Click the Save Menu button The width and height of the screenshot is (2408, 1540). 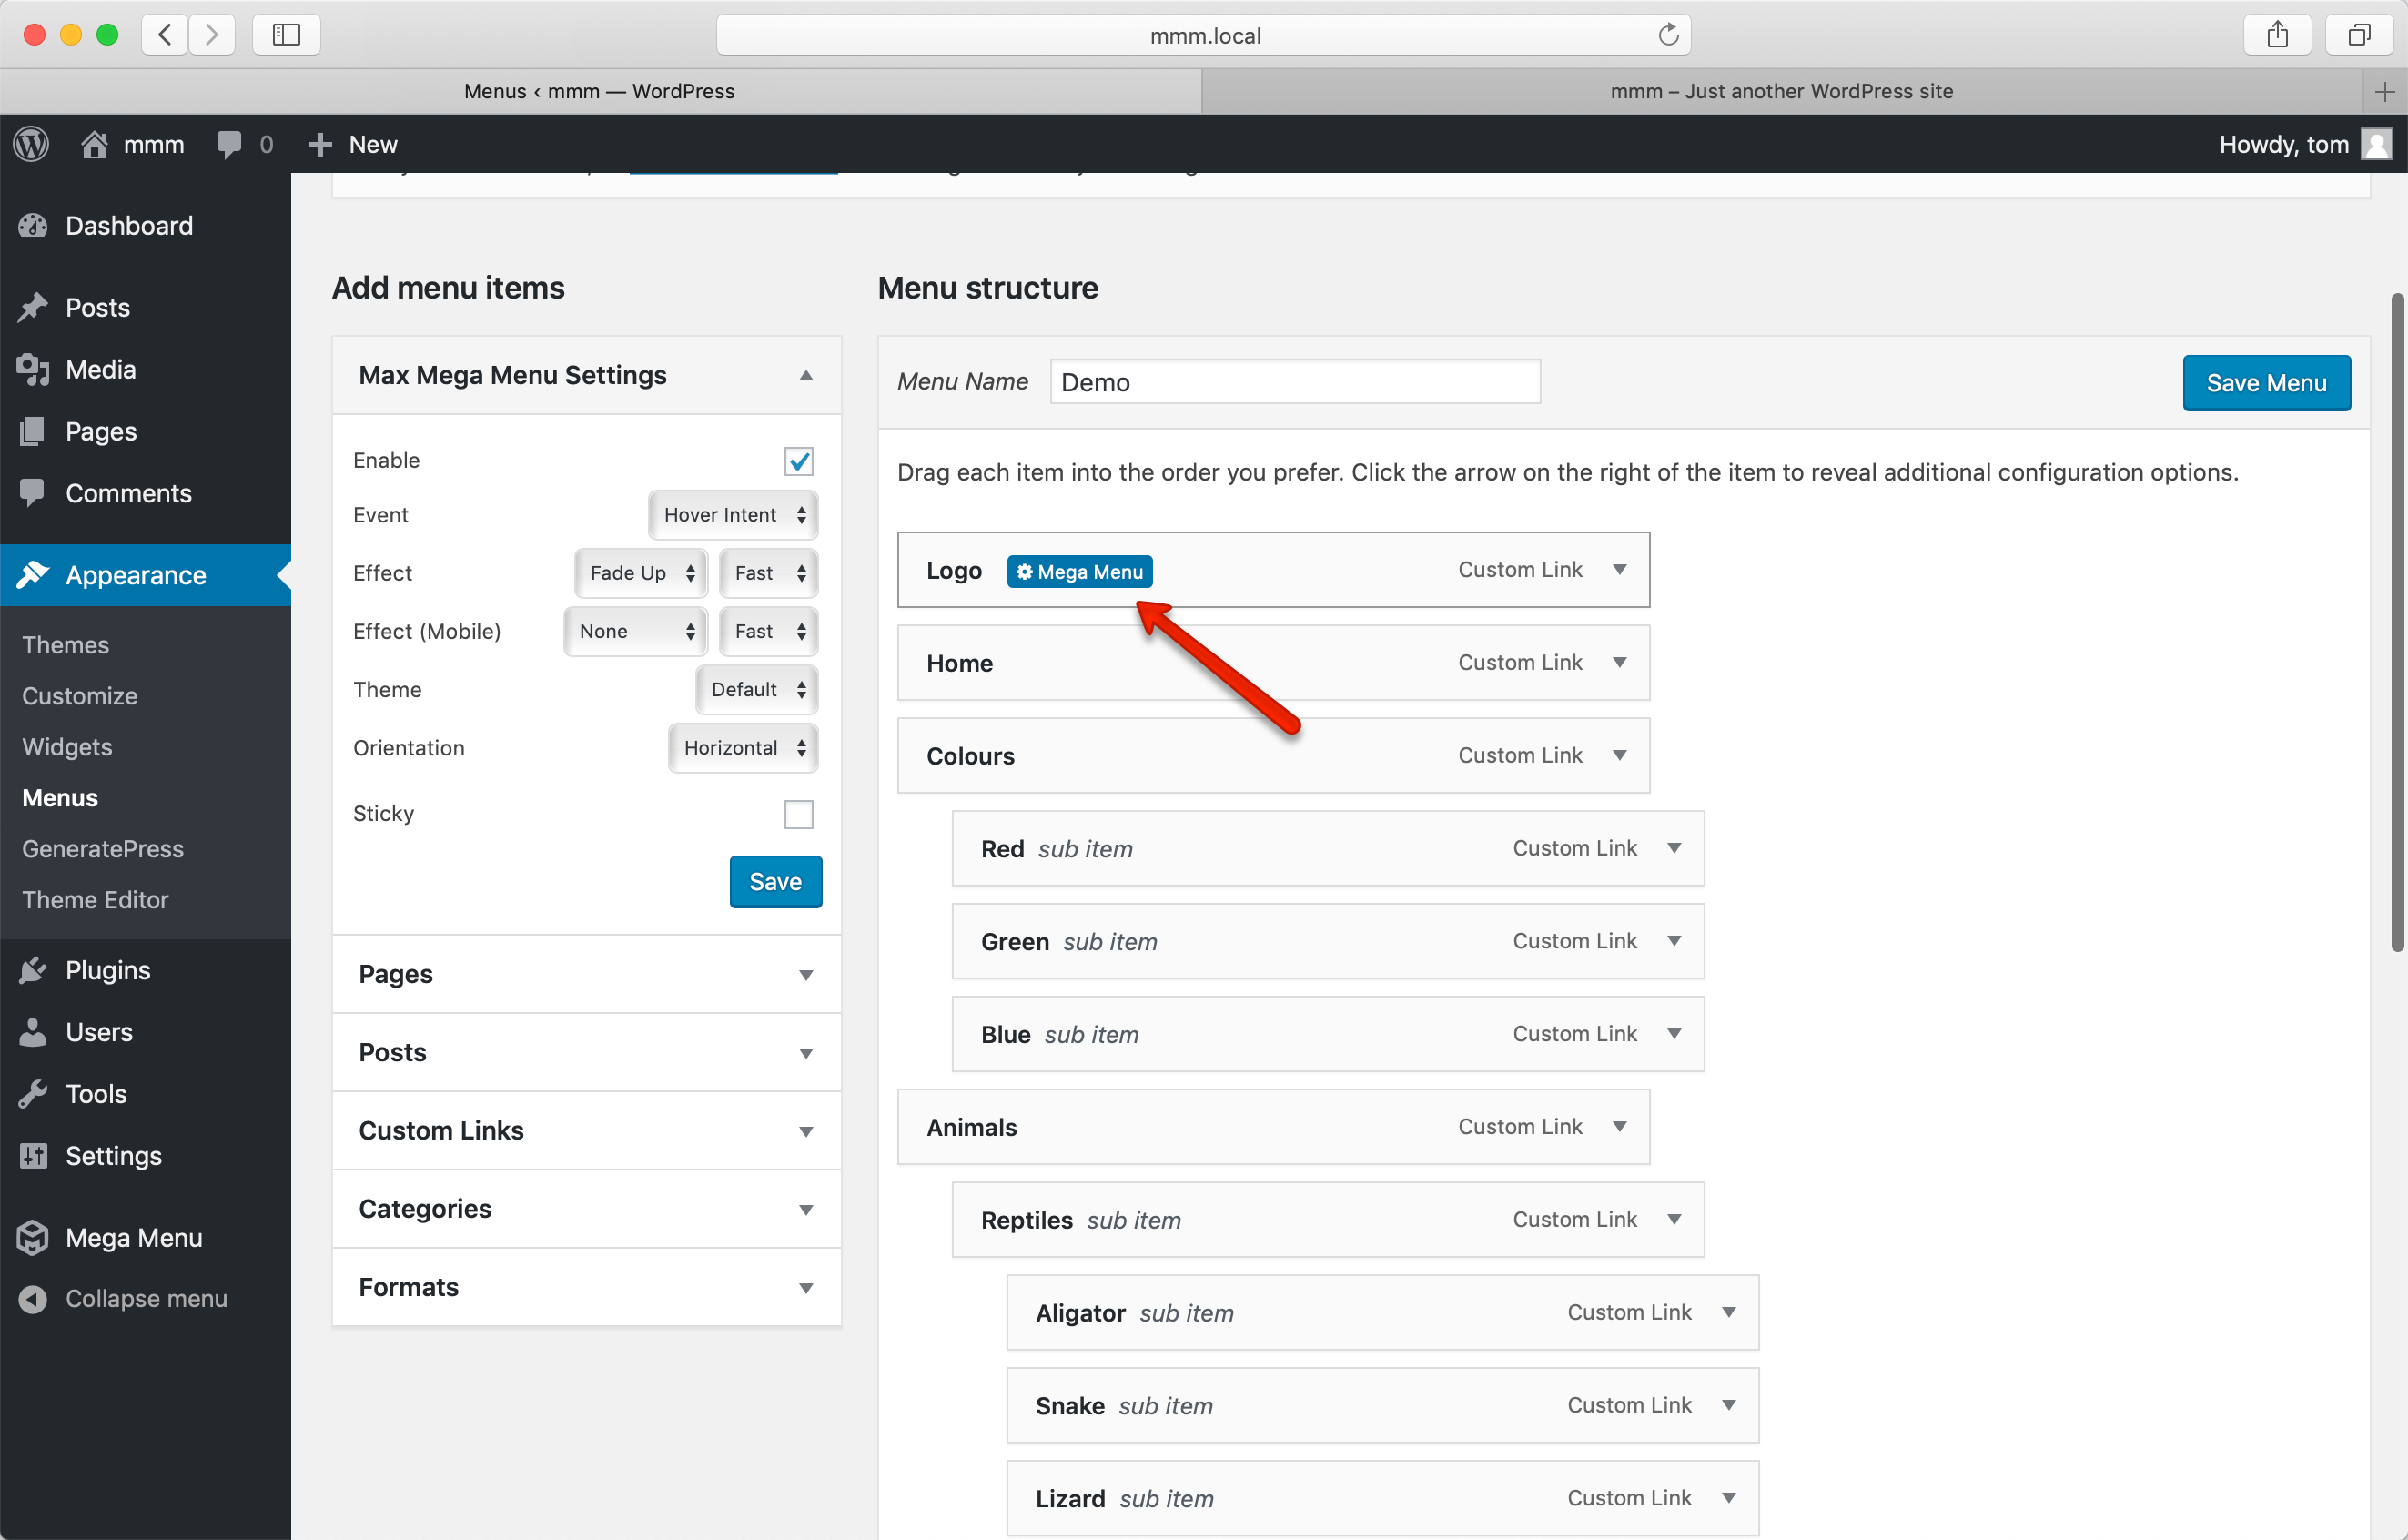(x=2265, y=383)
